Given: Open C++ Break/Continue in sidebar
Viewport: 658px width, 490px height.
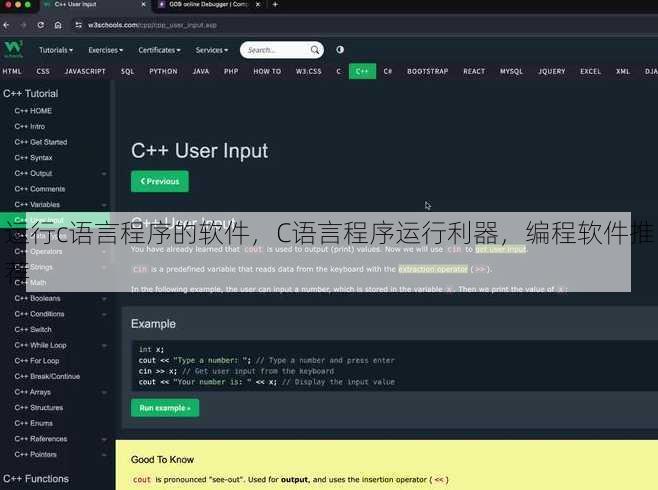Looking at the screenshot, I should pos(47,376).
